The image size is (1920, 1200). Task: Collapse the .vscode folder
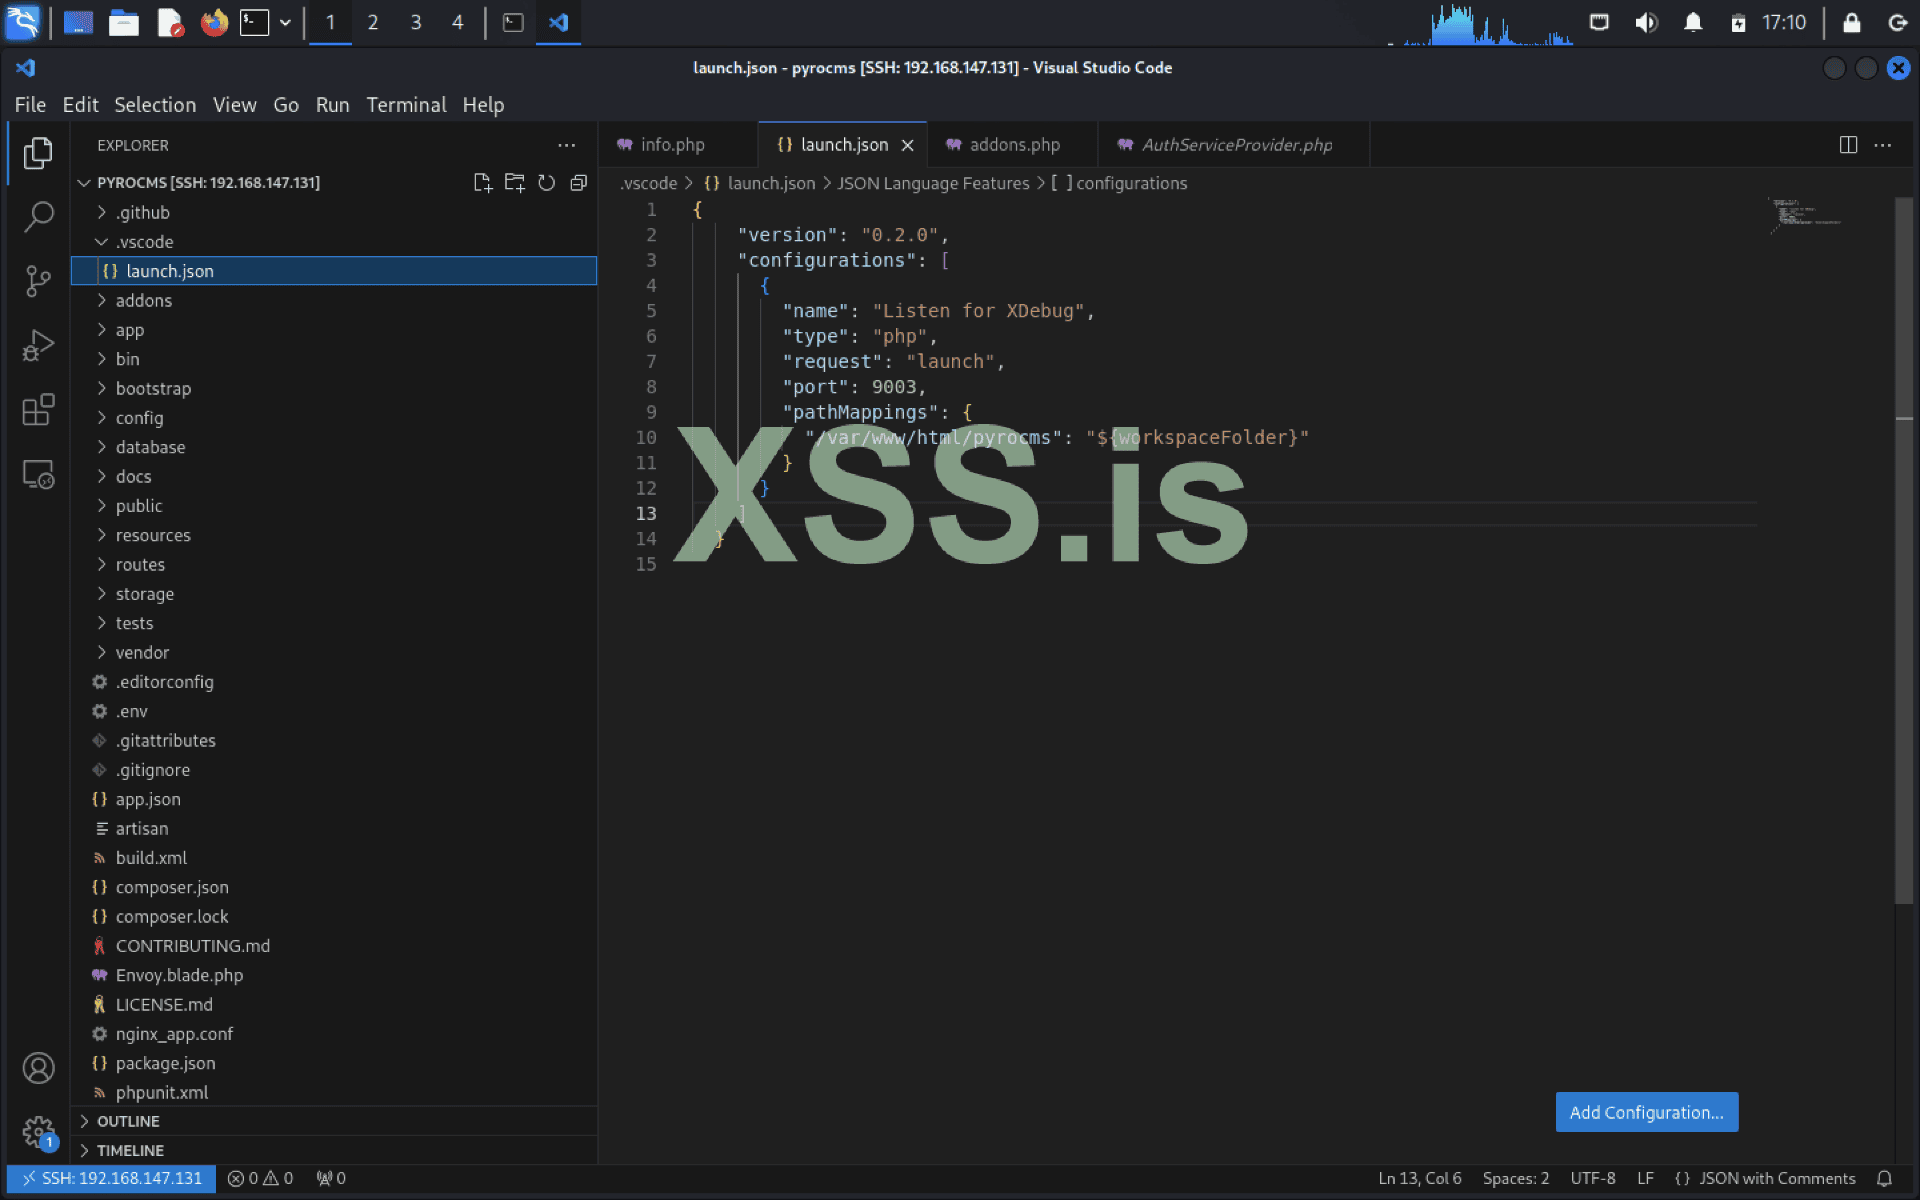pos(144,242)
